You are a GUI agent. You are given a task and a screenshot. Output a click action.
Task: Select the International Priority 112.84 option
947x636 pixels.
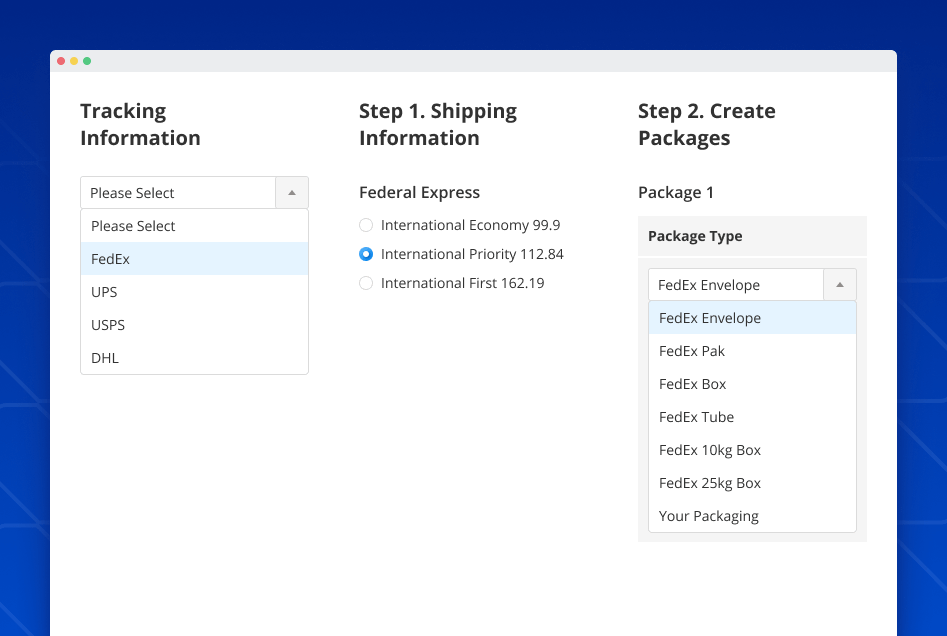pos(366,254)
